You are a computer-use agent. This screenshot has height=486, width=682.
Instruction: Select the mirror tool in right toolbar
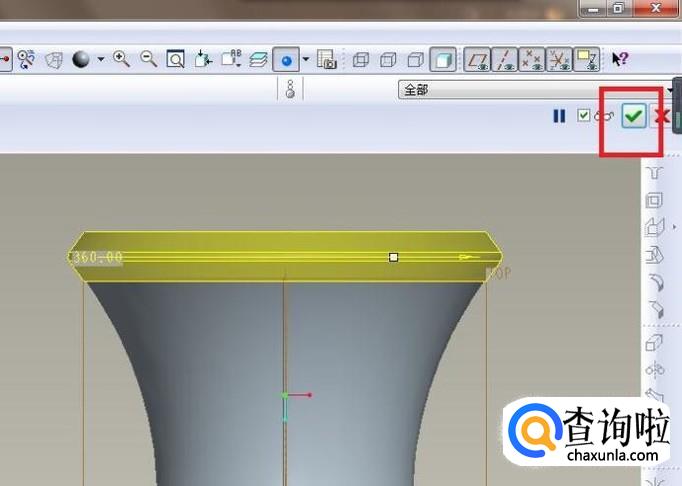[x=655, y=369]
